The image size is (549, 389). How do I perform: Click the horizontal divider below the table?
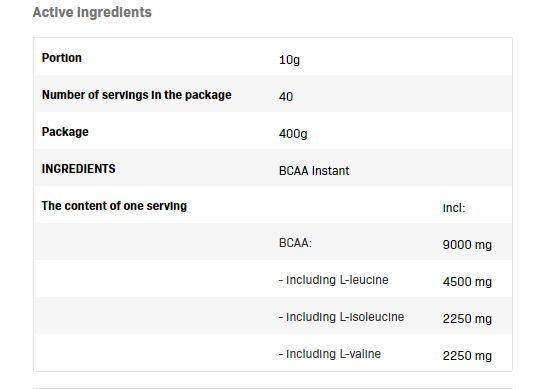click(x=273, y=388)
